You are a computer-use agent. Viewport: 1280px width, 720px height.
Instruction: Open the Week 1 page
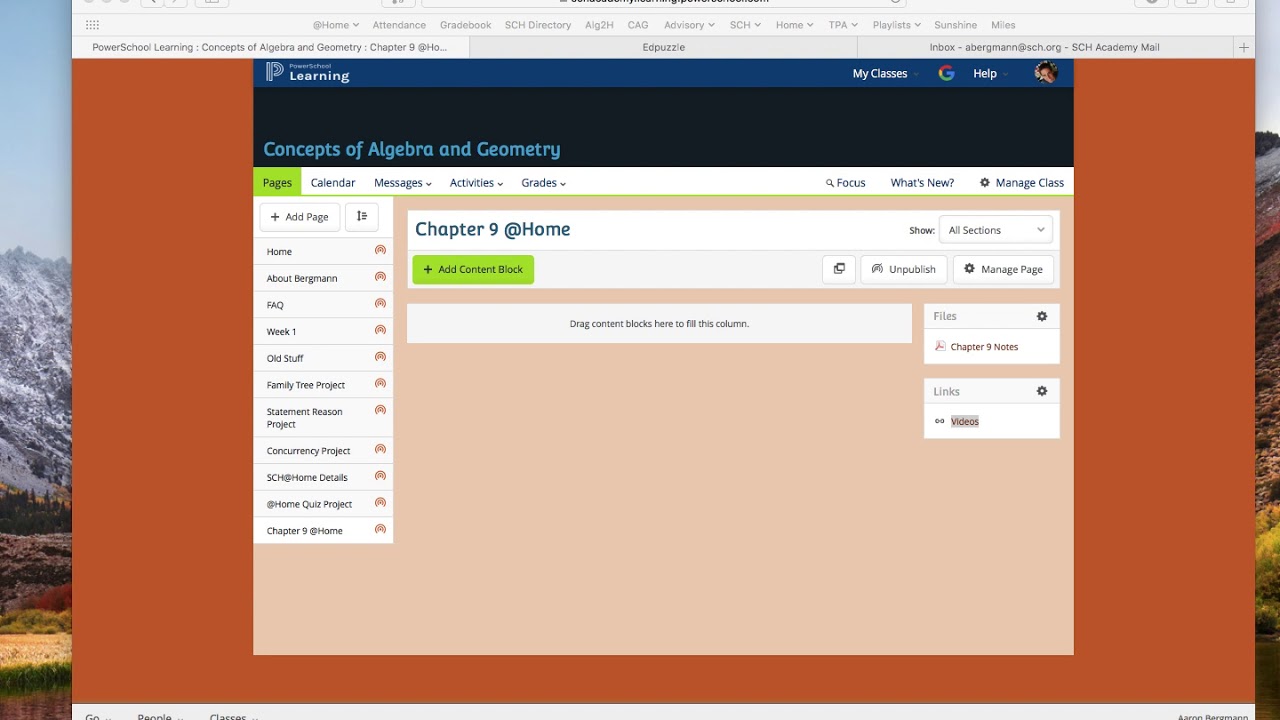[x=281, y=331]
